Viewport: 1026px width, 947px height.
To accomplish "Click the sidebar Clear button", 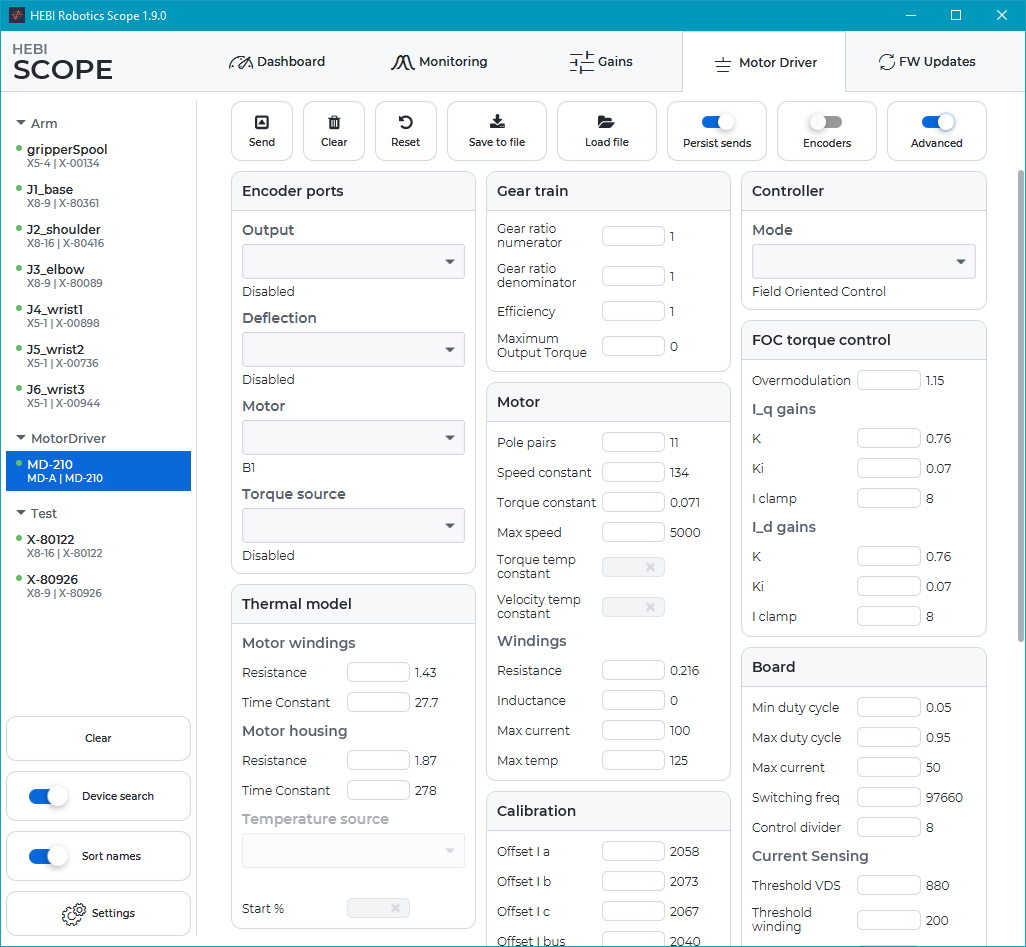I will [x=98, y=739].
